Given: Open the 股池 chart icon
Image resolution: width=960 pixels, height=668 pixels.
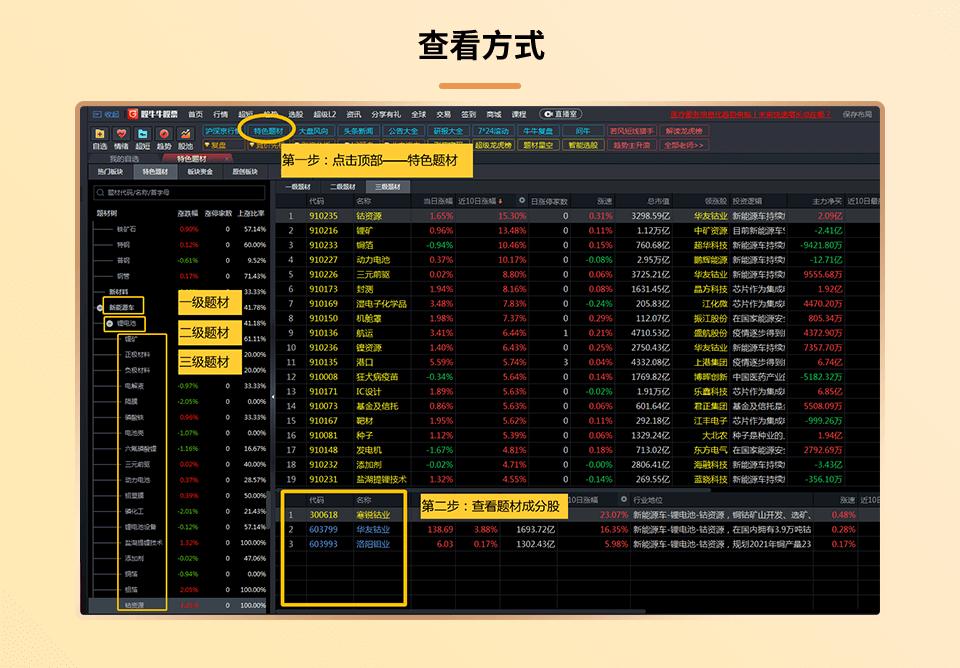Looking at the screenshot, I should (185, 133).
